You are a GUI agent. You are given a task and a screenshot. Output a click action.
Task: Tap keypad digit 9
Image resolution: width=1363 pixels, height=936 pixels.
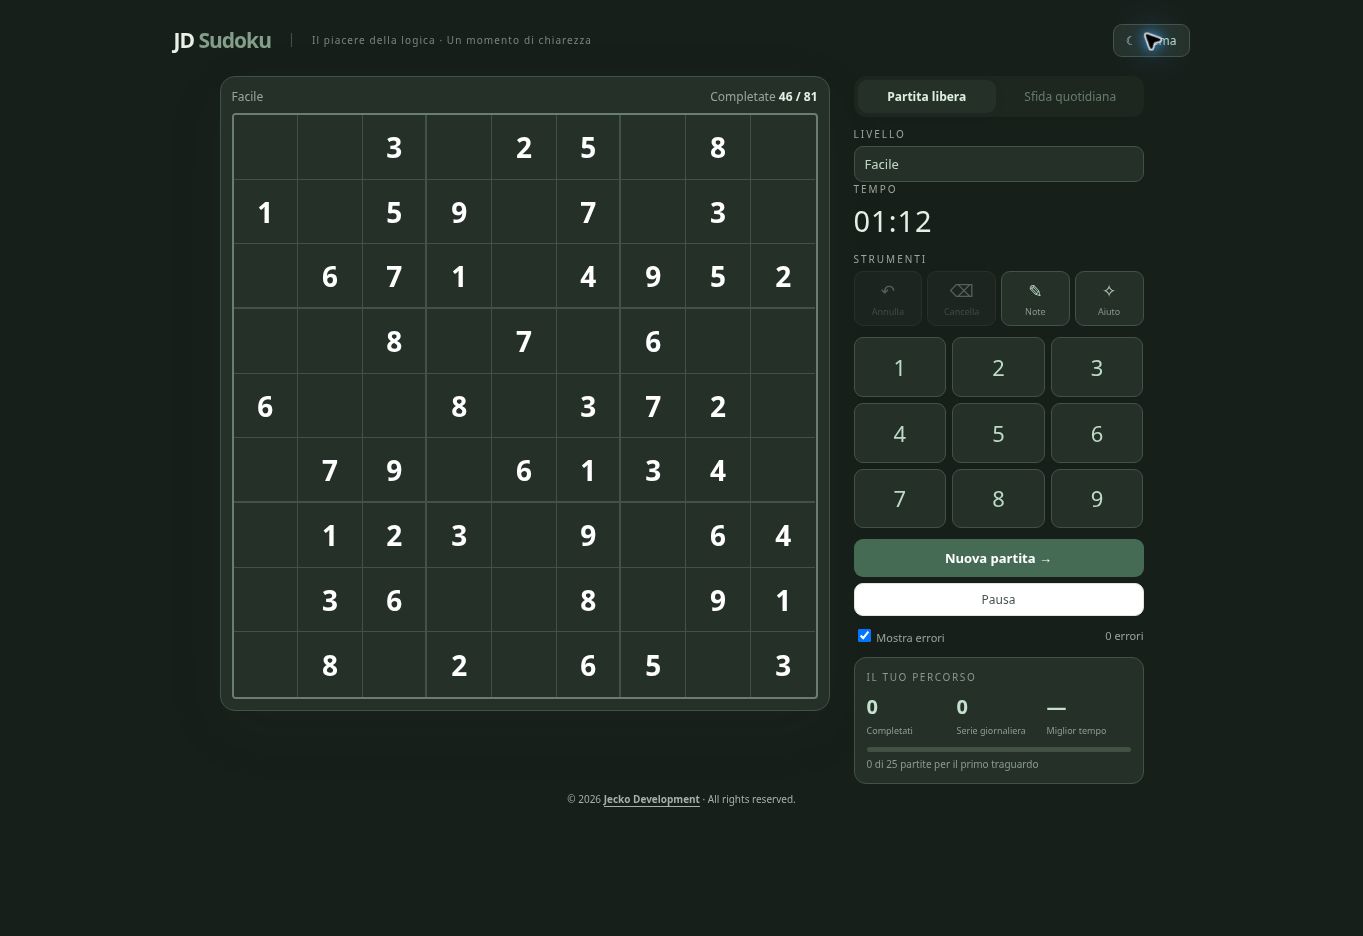click(1097, 498)
